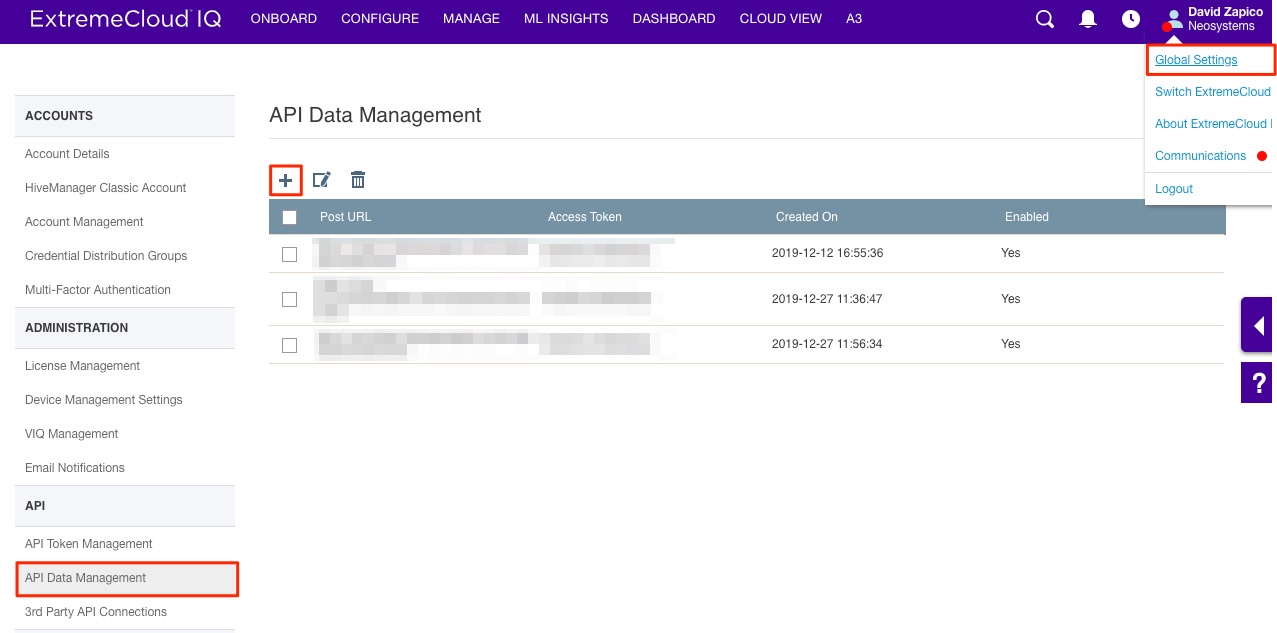
Task: Click the 2019-12-12 16:55:36 cell
Action: point(827,253)
